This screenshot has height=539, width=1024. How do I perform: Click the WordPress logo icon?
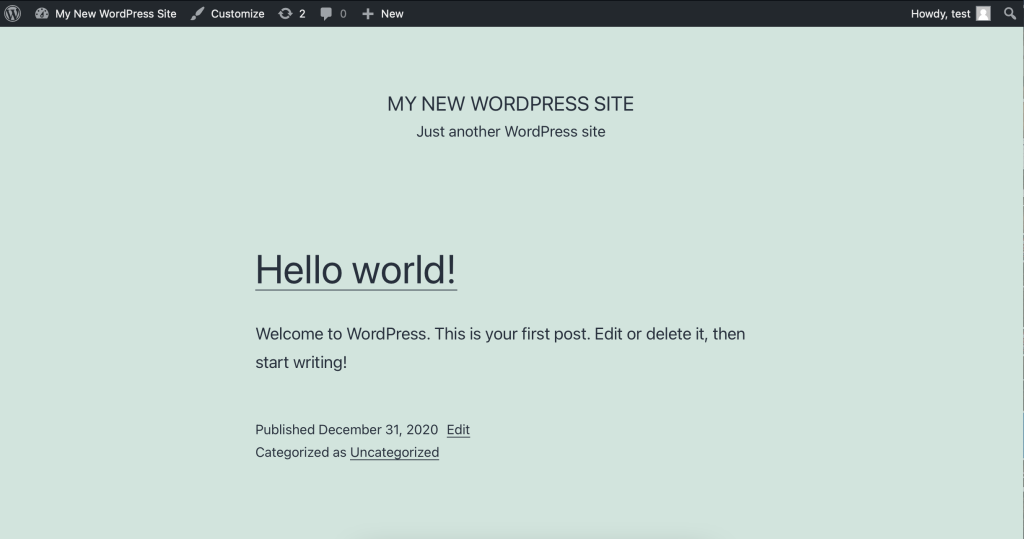coord(13,14)
